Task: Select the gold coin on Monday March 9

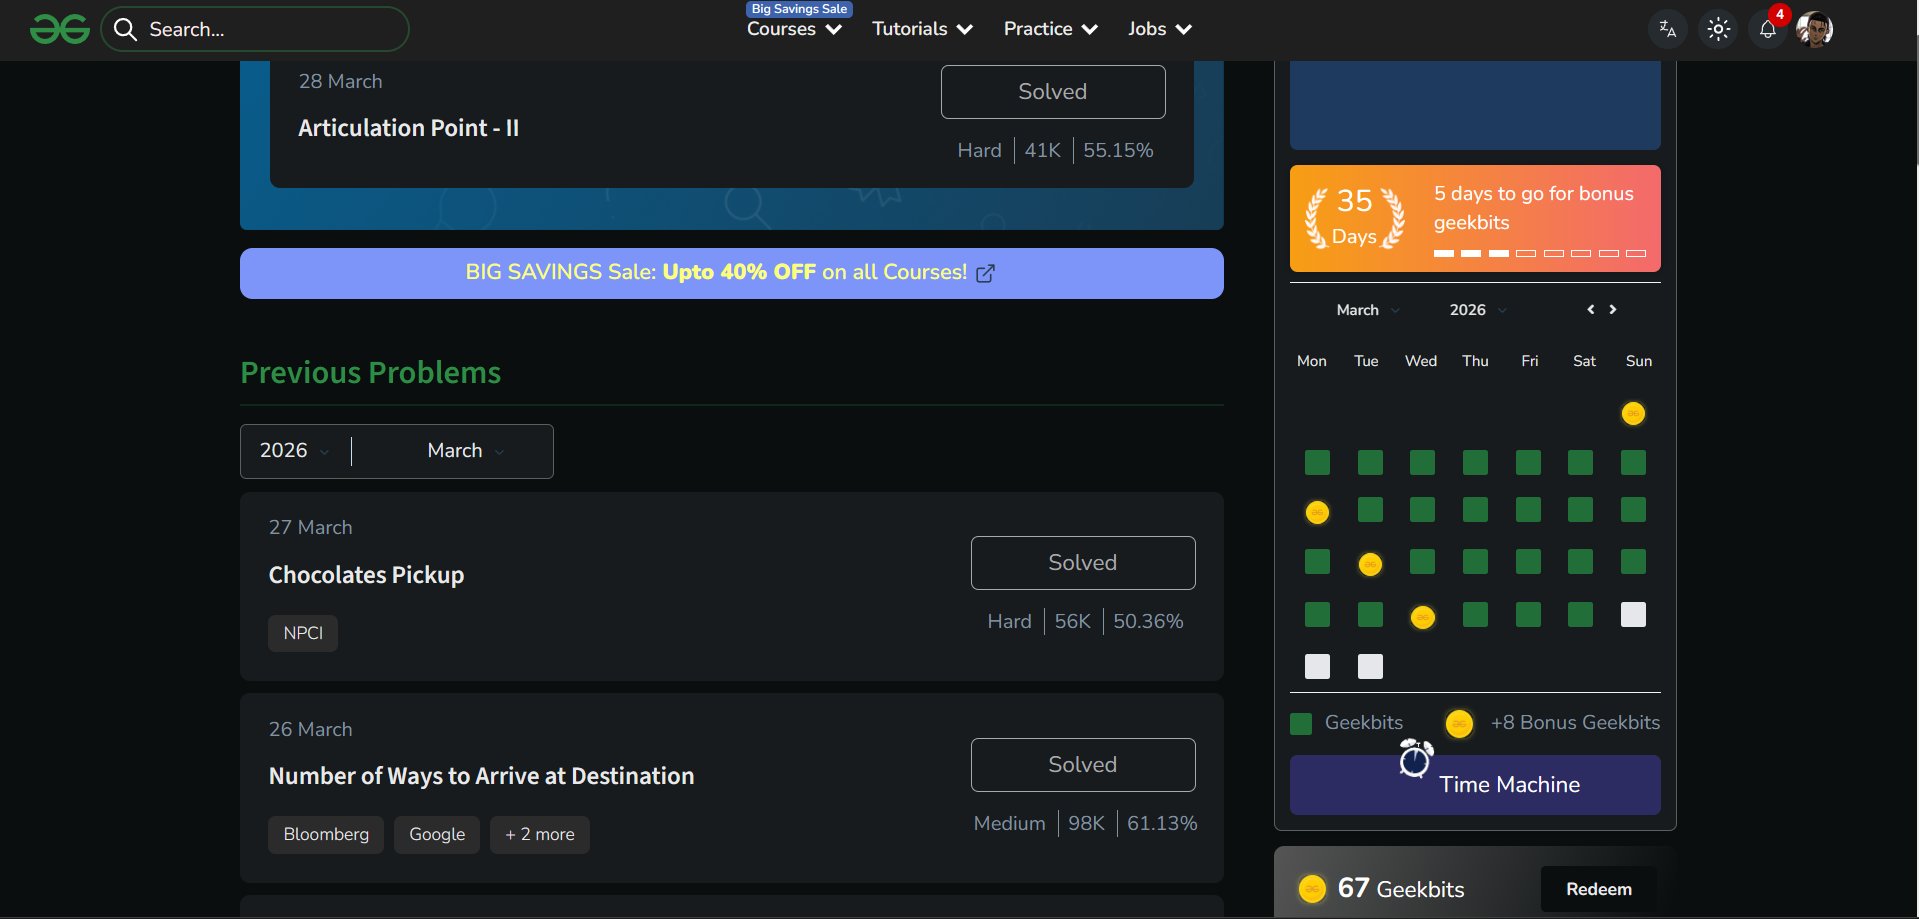Action: click(x=1318, y=512)
